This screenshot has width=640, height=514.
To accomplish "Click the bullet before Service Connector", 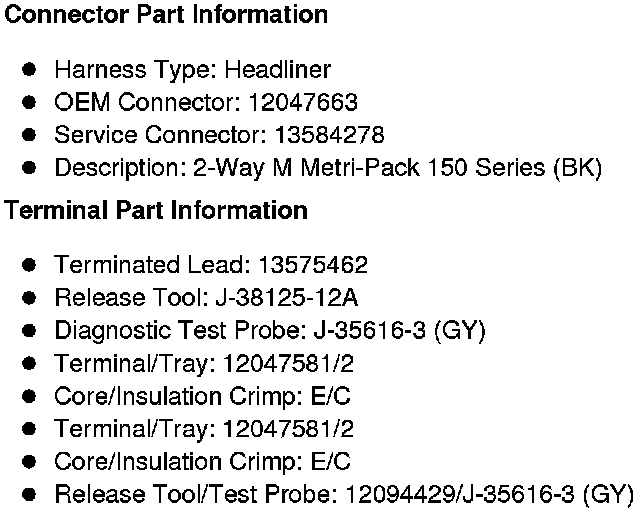I will 30,135.
